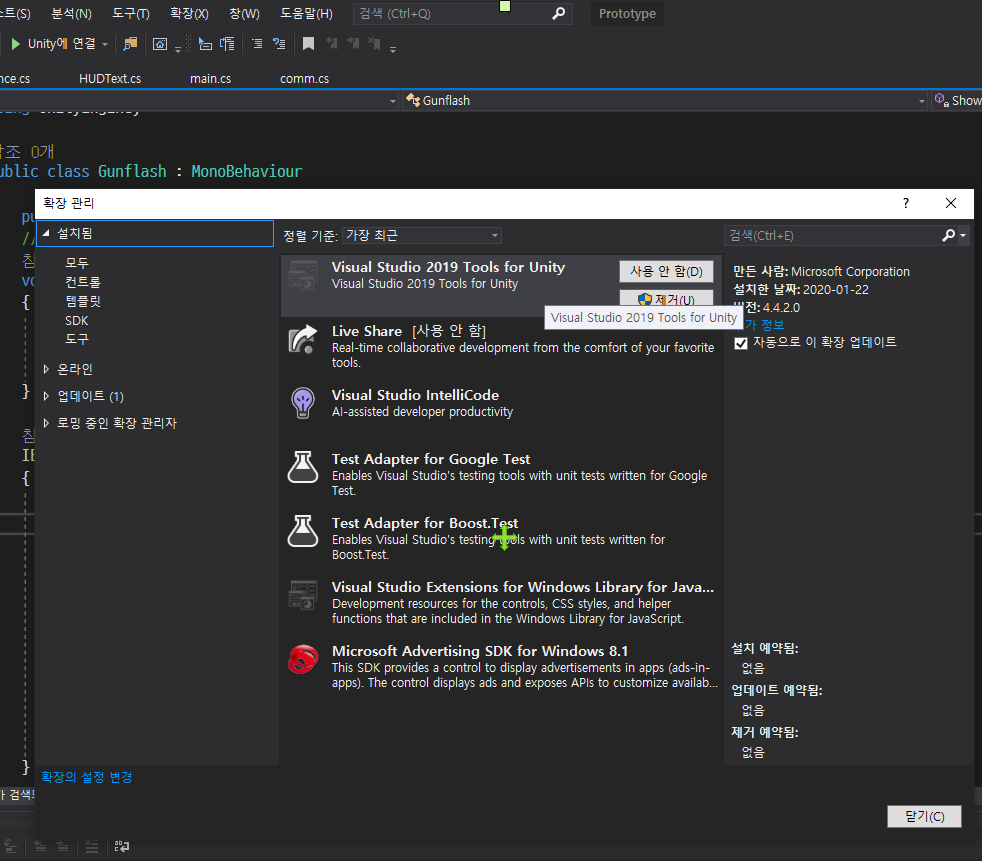Click the parameter info icon on the toolbar
982x861 pixels.
pyautogui.click(x=227, y=44)
